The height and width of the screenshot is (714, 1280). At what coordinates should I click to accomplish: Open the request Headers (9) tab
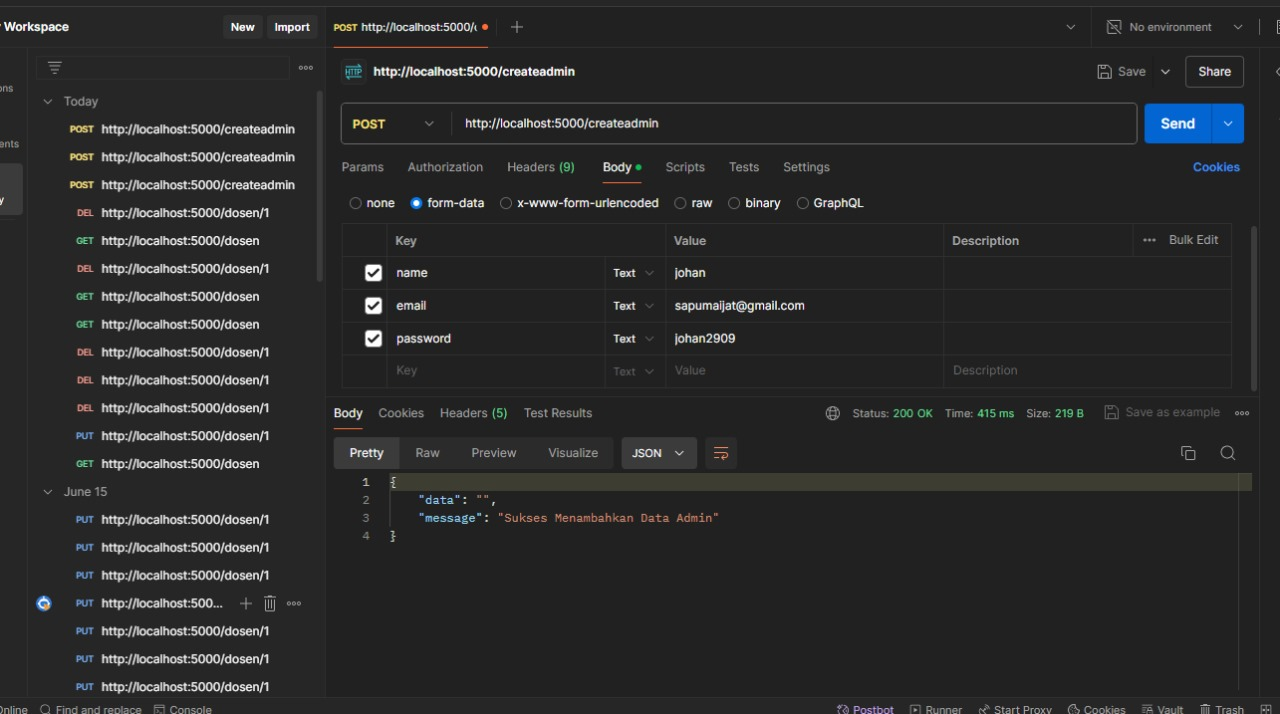[541, 167]
